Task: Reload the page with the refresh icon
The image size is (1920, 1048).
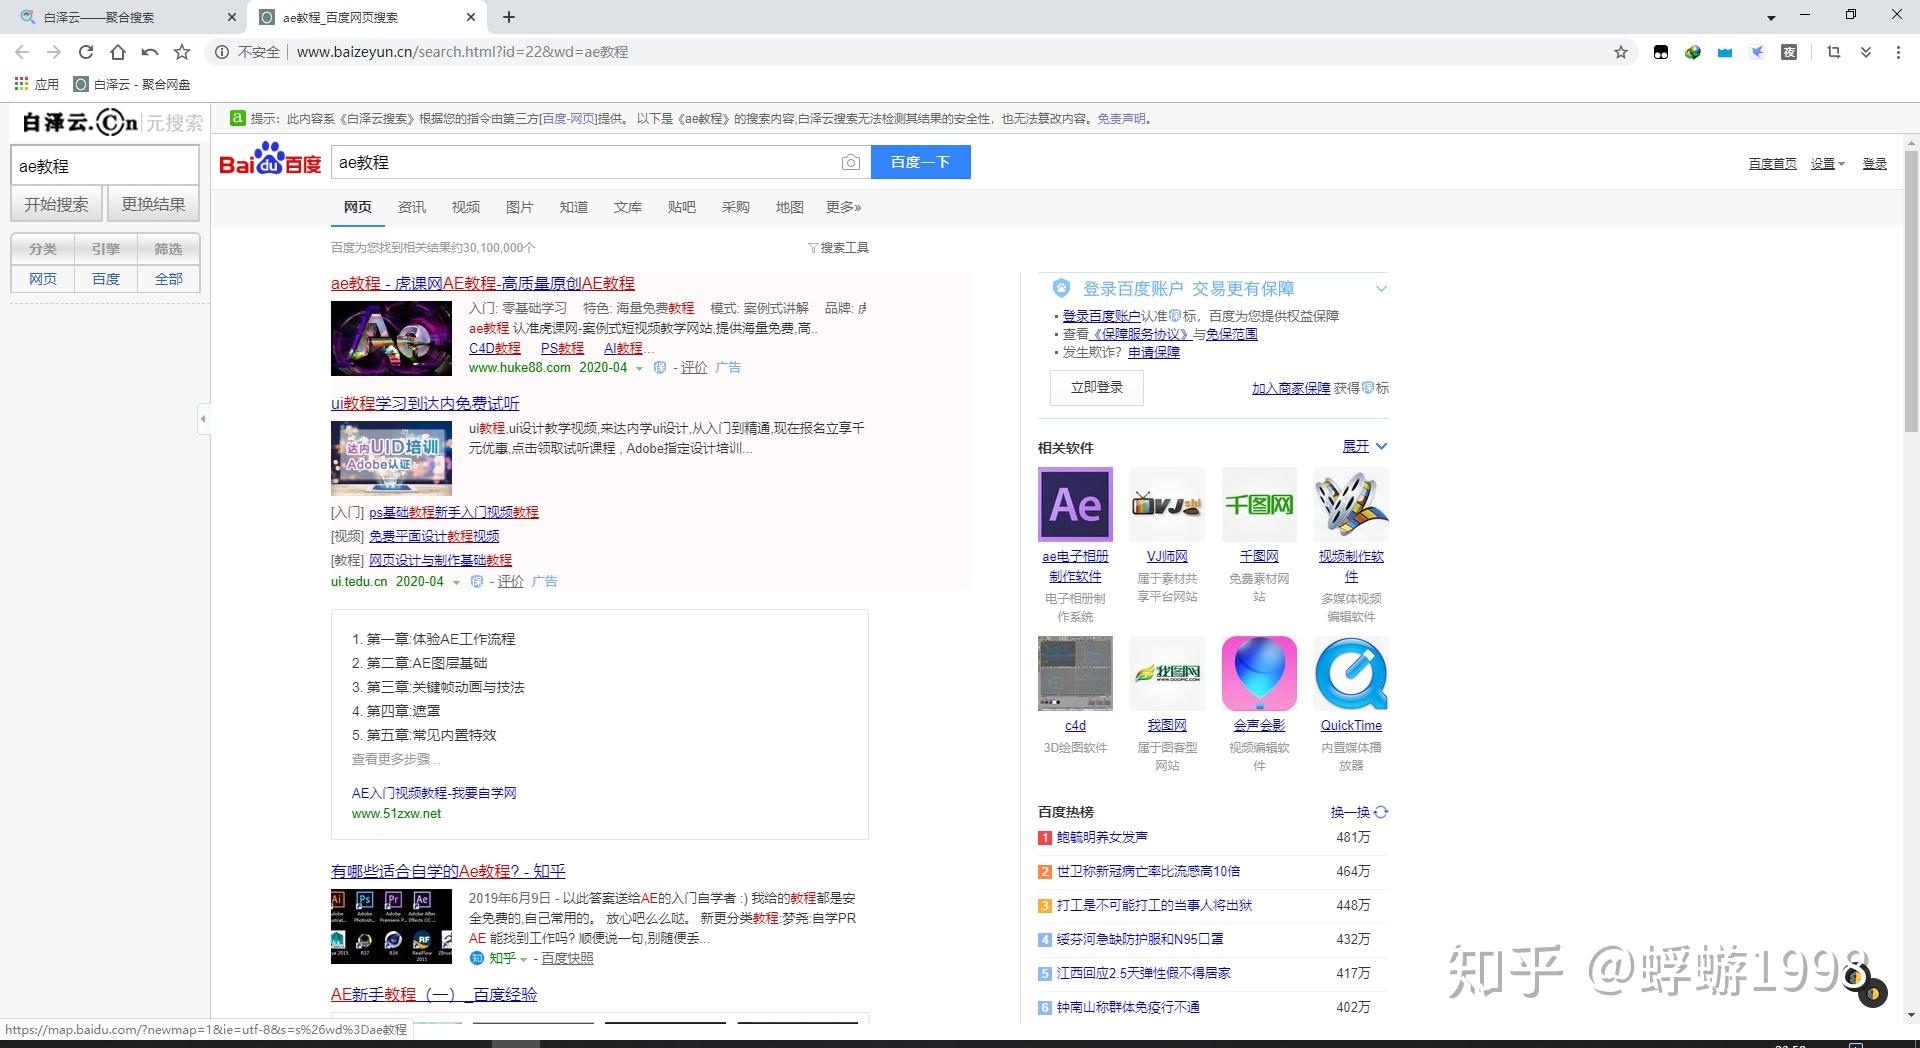Action: click(x=86, y=52)
